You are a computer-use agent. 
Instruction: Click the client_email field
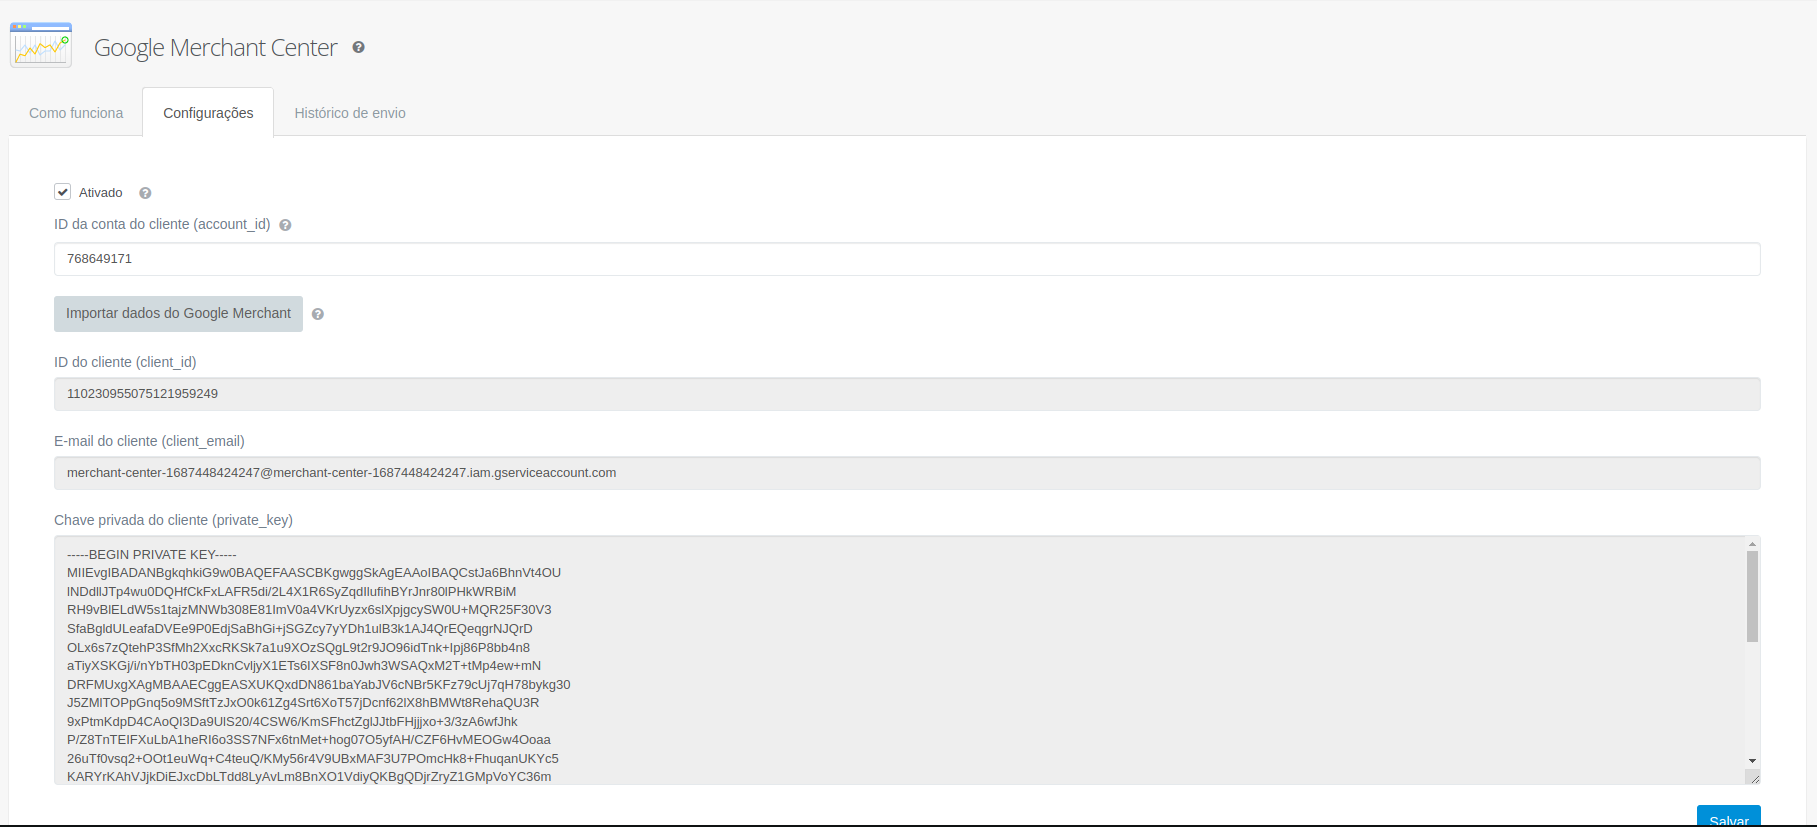pos(907,473)
